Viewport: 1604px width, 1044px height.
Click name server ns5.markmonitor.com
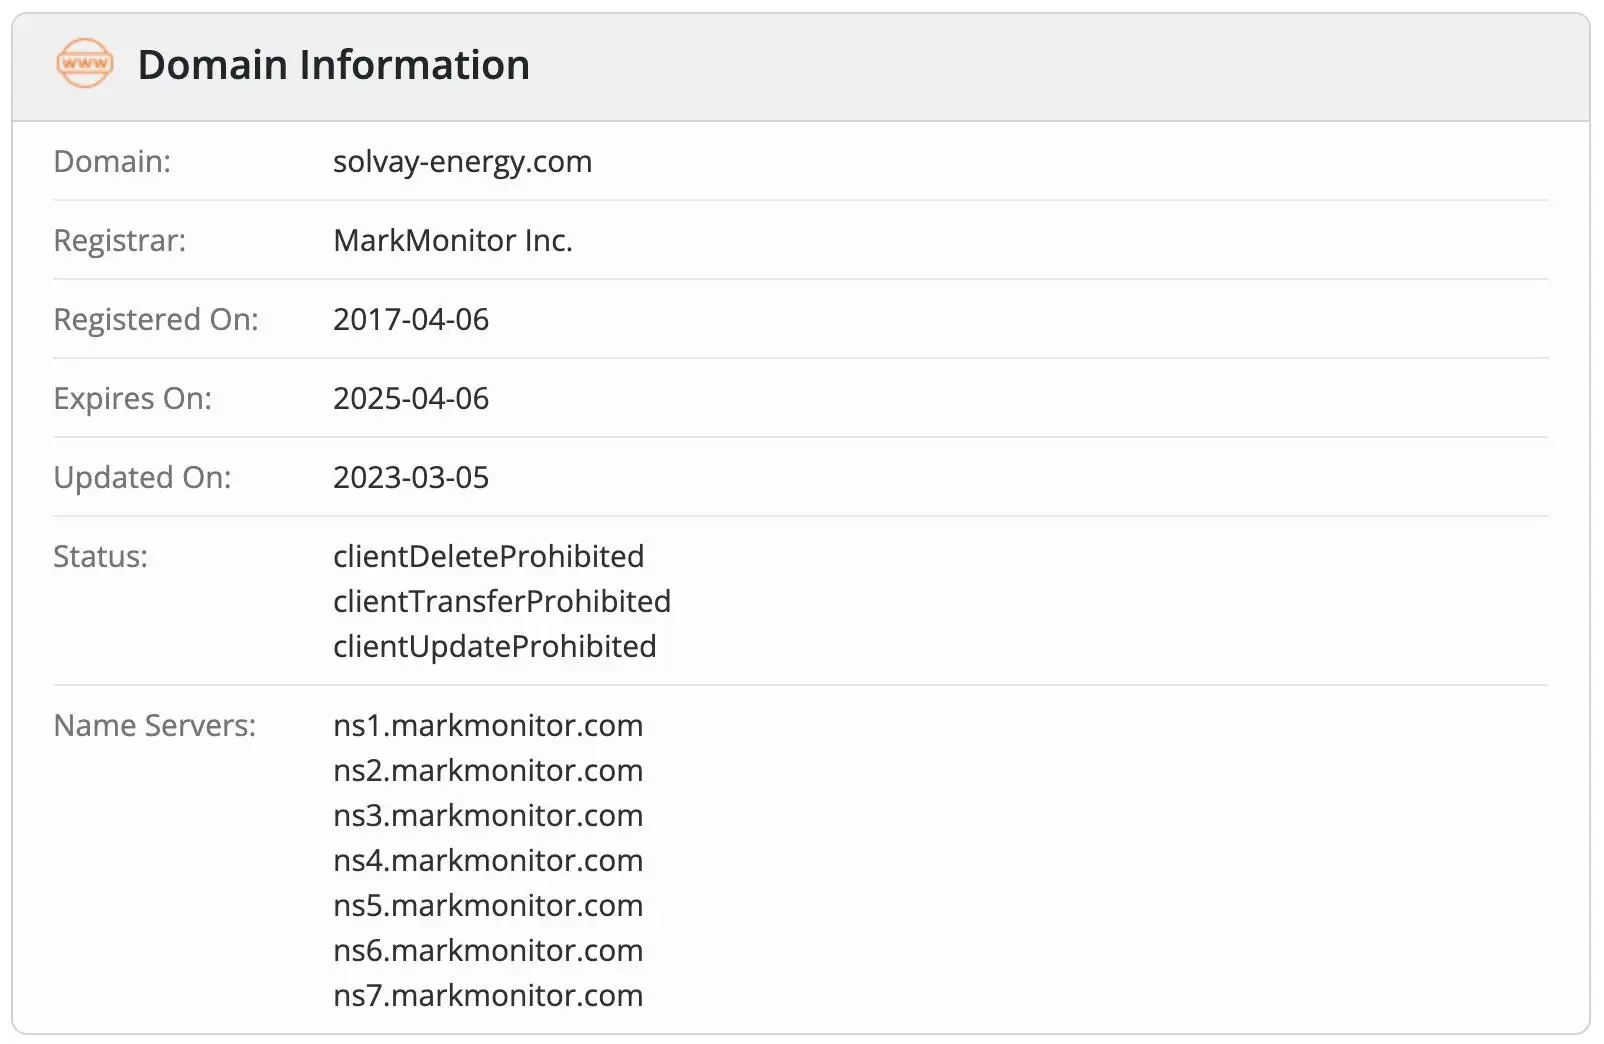pos(488,905)
